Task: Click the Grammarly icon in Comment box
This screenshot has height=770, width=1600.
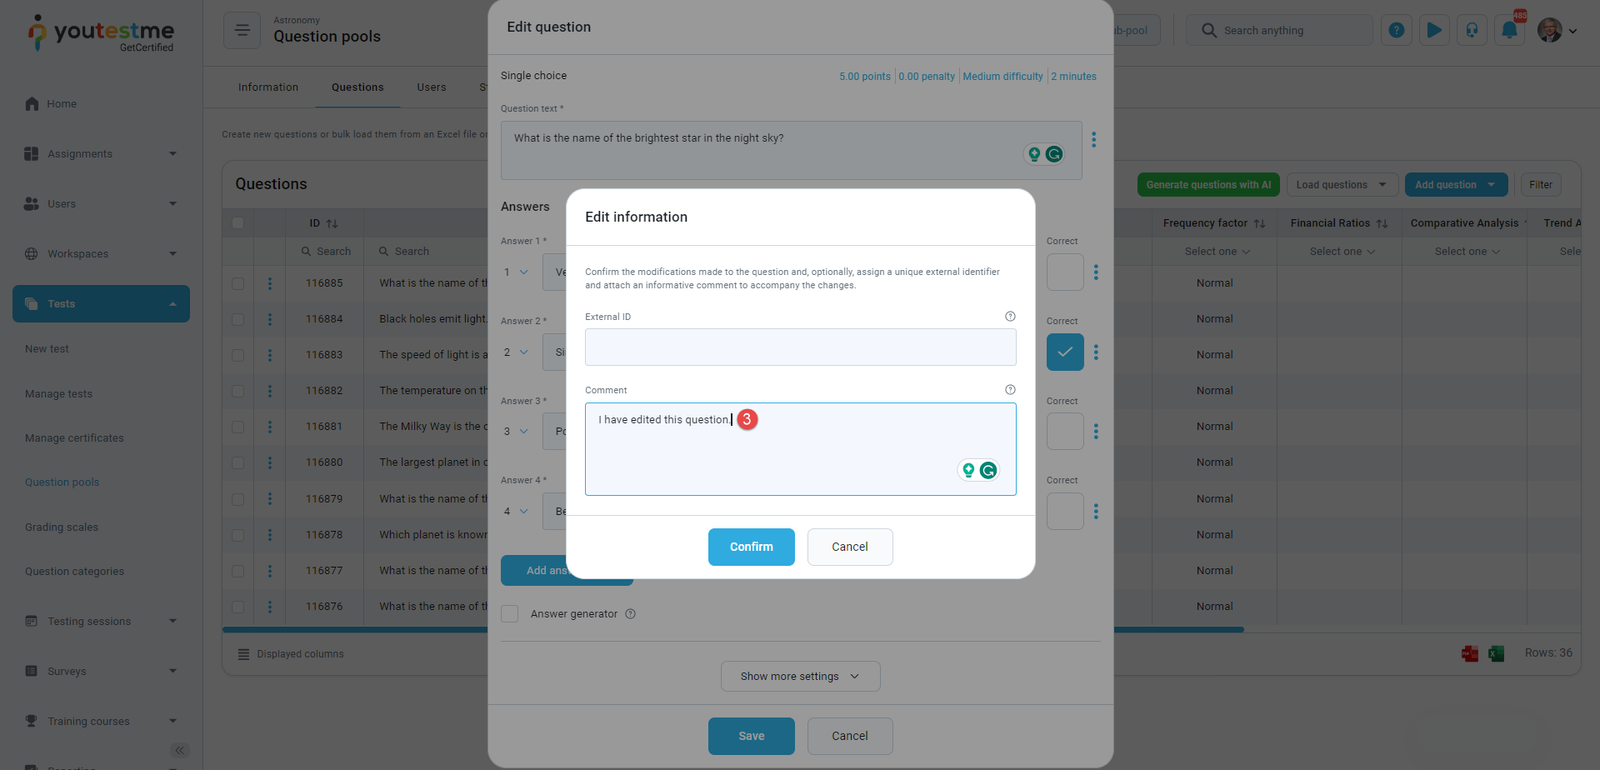Action: click(x=988, y=470)
